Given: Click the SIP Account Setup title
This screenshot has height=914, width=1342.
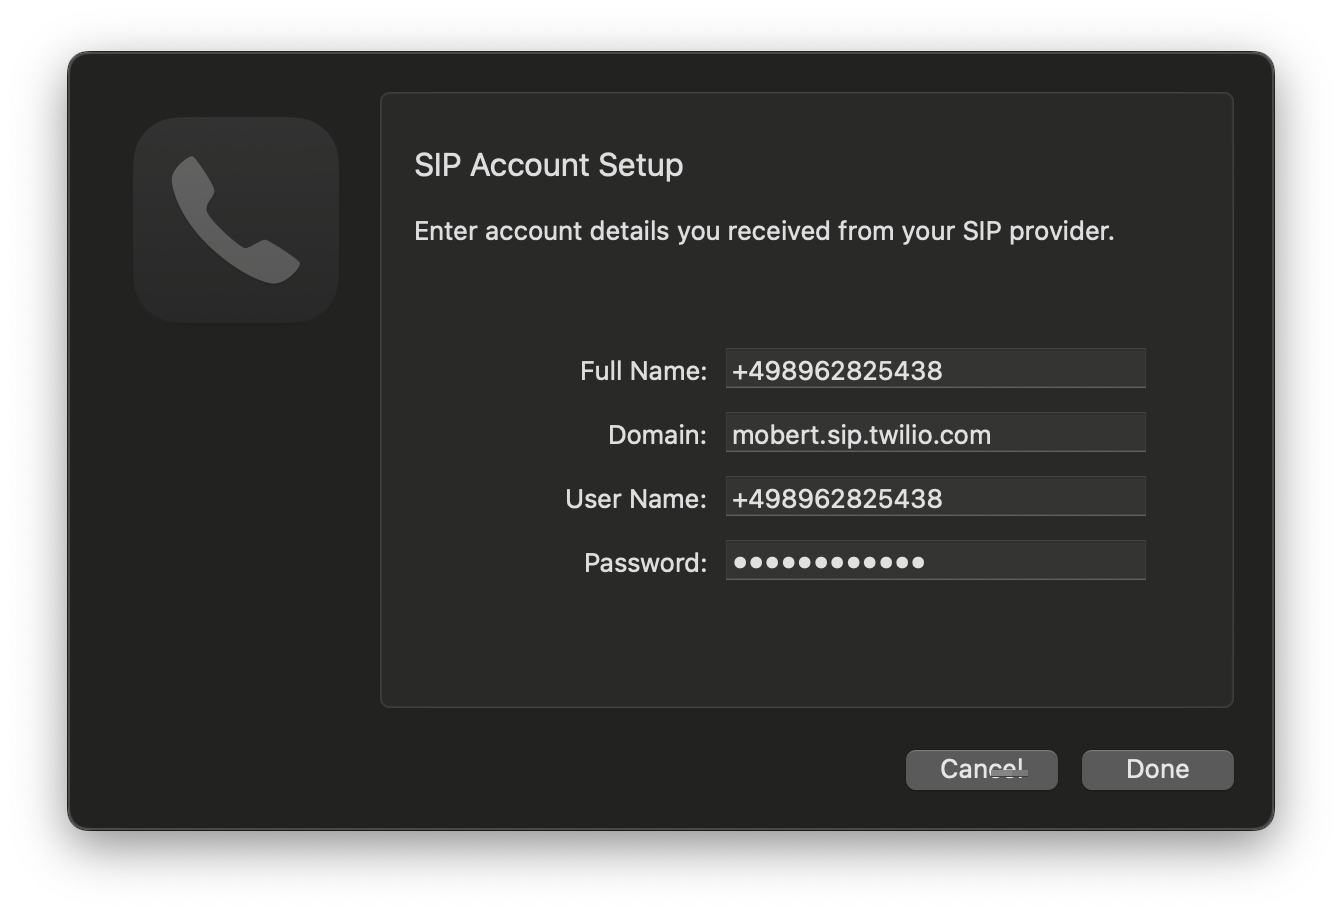Looking at the screenshot, I should (x=548, y=165).
